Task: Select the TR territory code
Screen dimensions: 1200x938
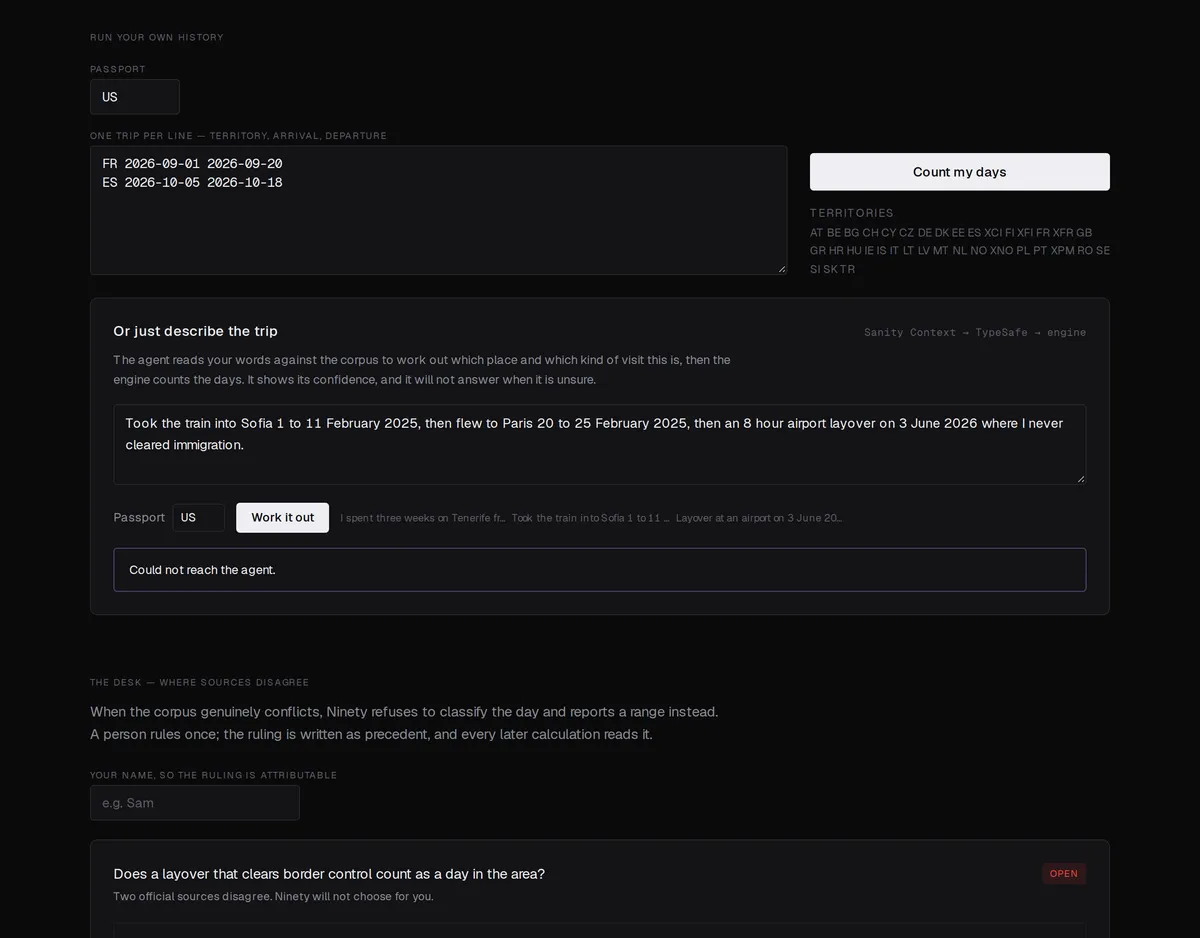Action: click(848, 269)
